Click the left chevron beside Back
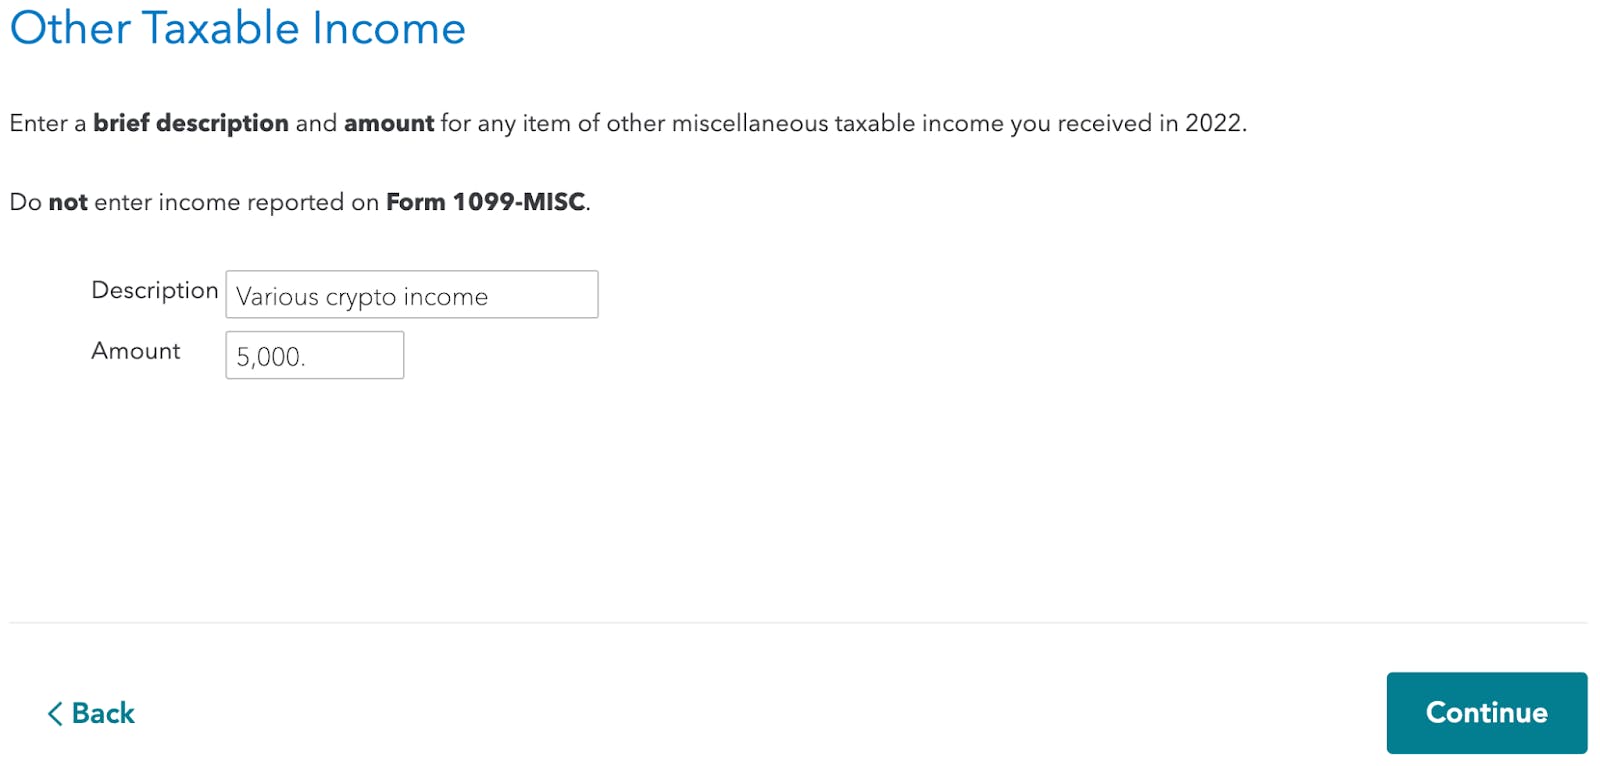 tap(55, 713)
